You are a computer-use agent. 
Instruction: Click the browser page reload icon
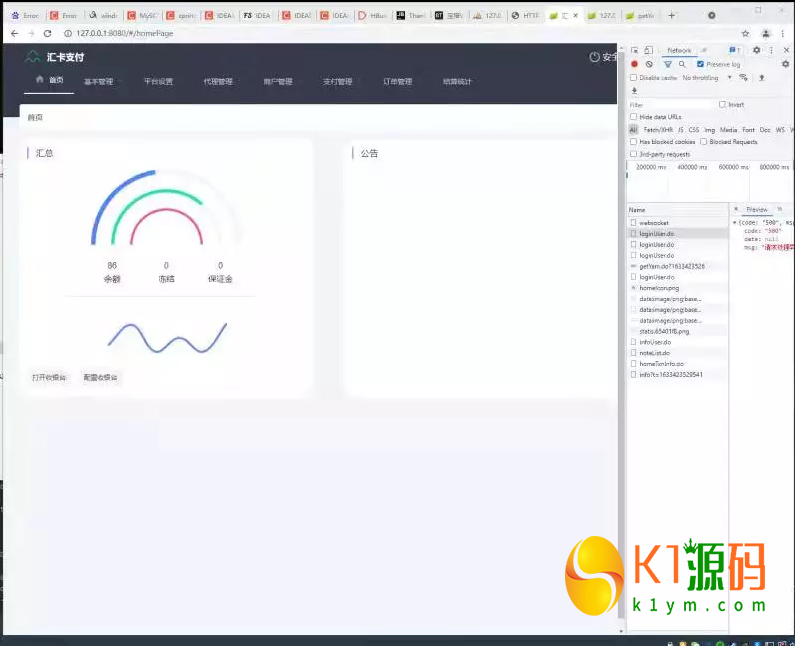(x=47, y=33)
